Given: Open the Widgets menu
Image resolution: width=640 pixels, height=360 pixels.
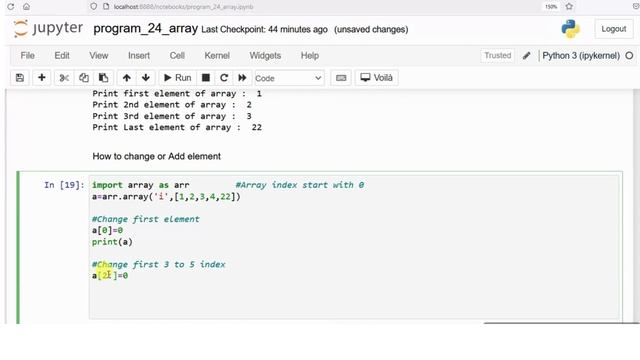Looking at the screenshot, I should click(x=265, y=56).
